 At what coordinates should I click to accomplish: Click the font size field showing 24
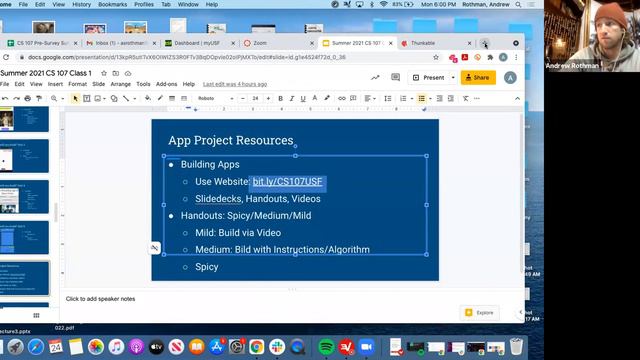(x=256, y=98)
